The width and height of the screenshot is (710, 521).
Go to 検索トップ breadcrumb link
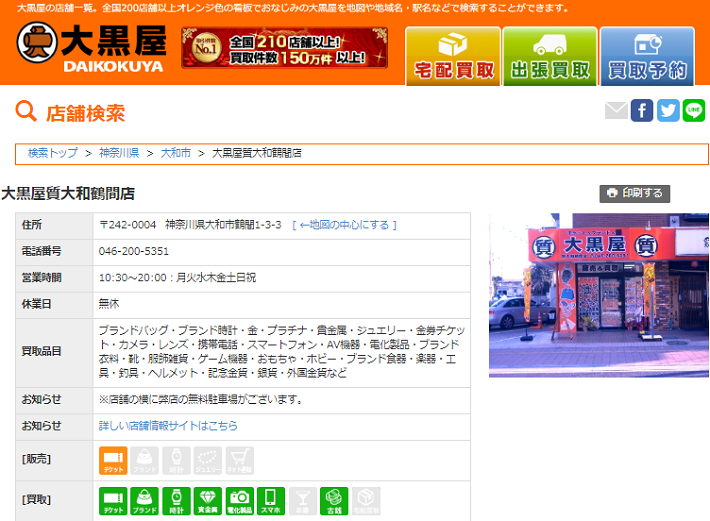(x=53, y=153)
